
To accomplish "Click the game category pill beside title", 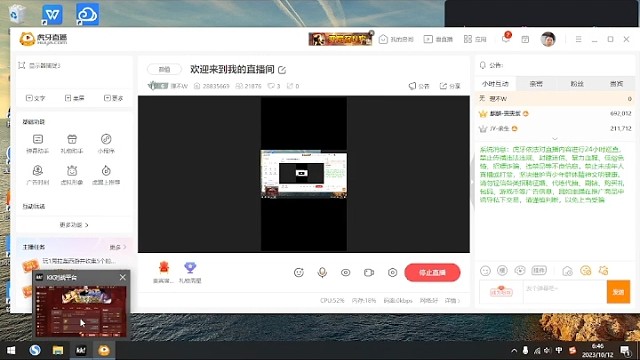I will click(164, 69).
